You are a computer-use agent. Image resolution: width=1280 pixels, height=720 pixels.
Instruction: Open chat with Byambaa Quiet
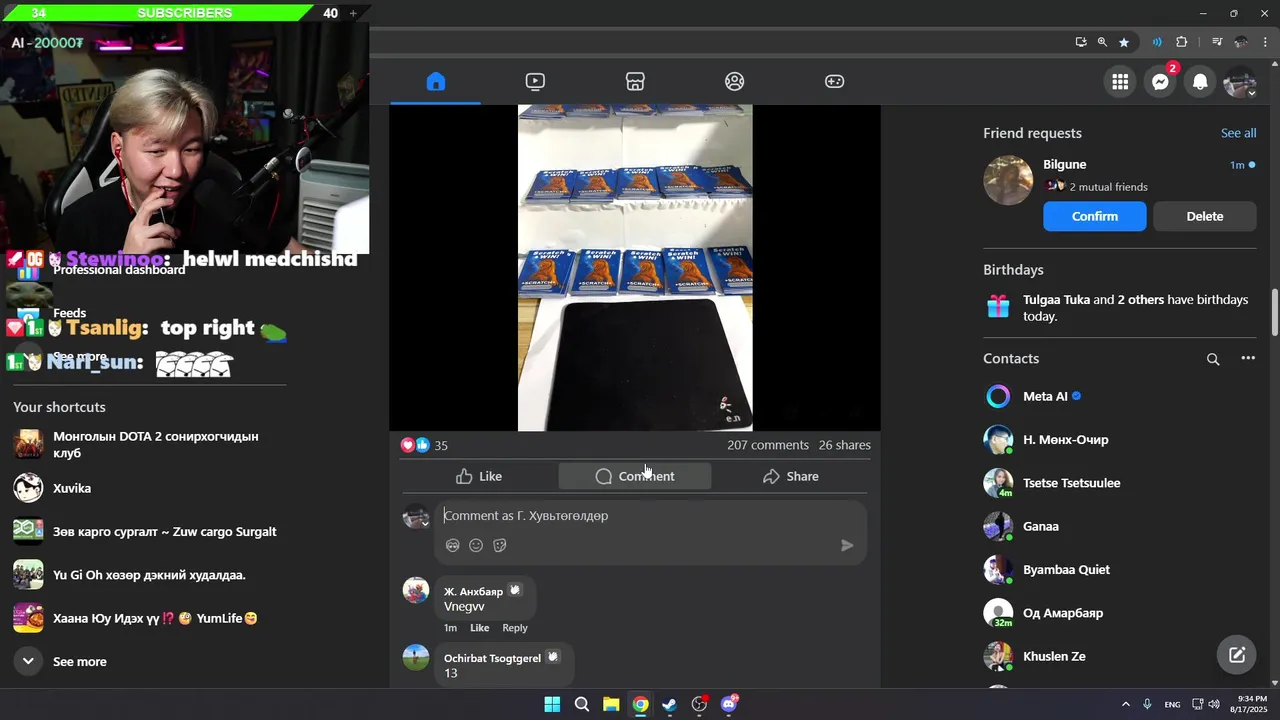pyautogui.click(x=1120, y=570)
